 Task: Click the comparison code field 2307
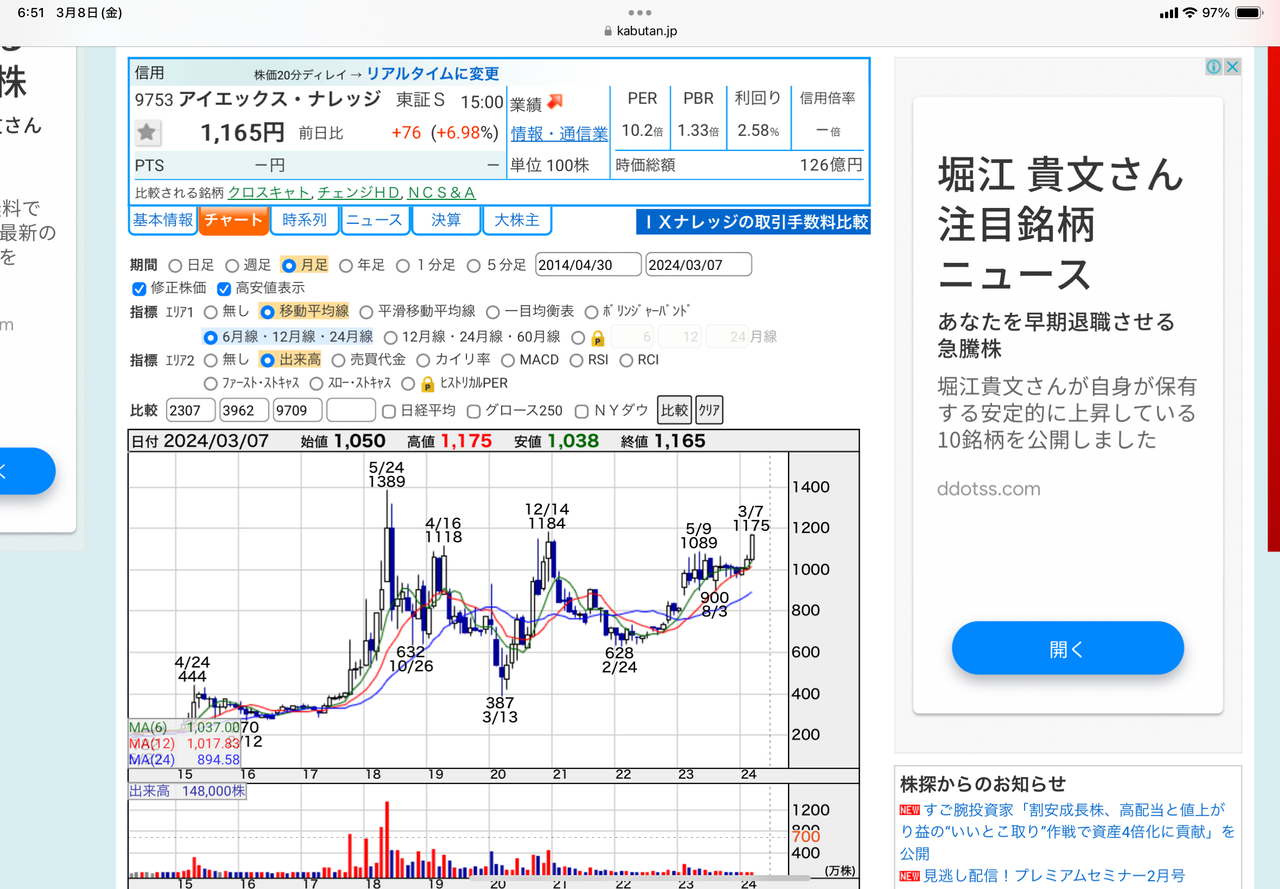(191, 410)
